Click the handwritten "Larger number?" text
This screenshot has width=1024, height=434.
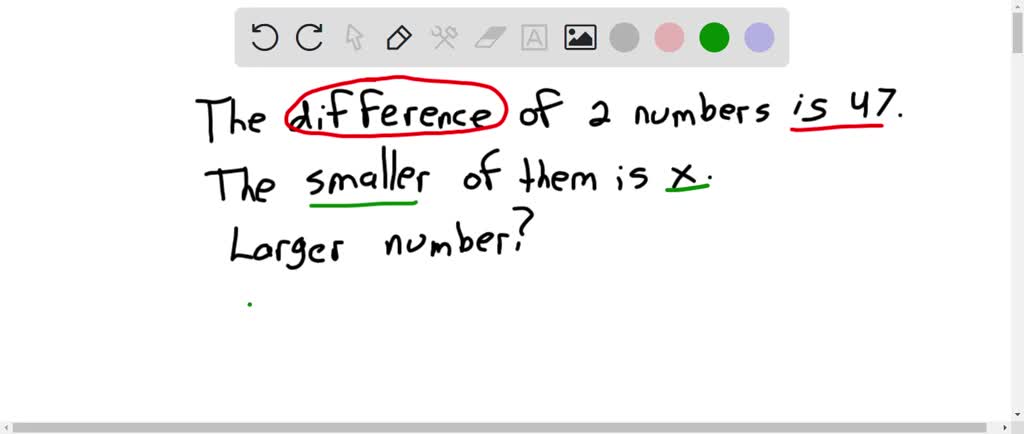click(377, 246)
